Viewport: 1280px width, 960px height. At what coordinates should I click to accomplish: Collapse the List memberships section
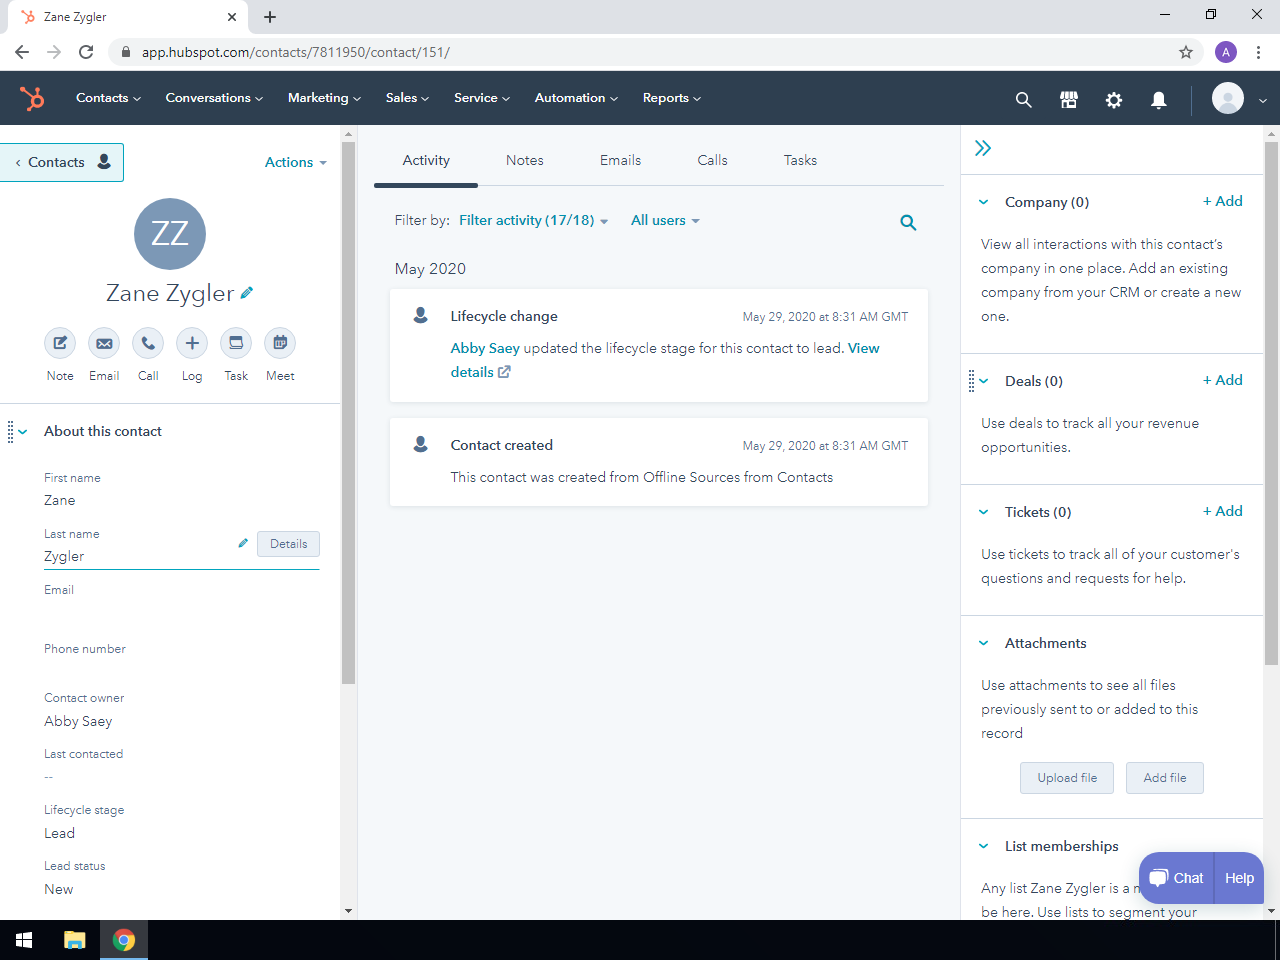[x=983, y=846]
